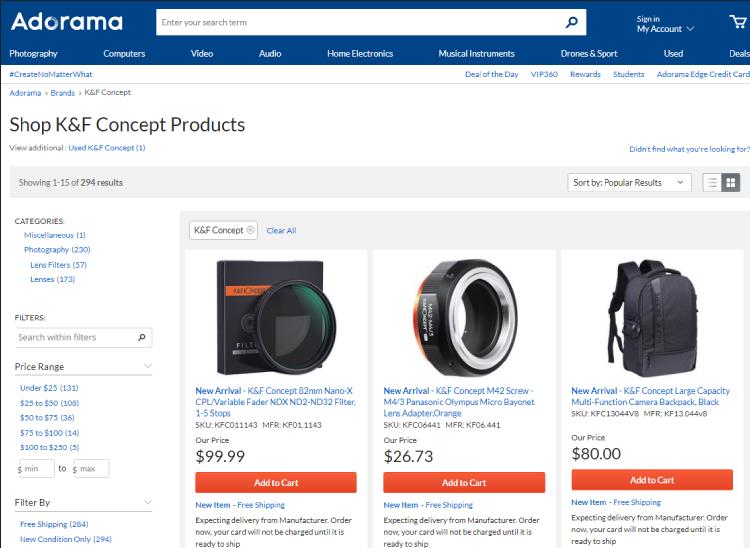Screen dimensions: 750x548
Task: Switch to grid view layout icon
Action: pos(731,182)
